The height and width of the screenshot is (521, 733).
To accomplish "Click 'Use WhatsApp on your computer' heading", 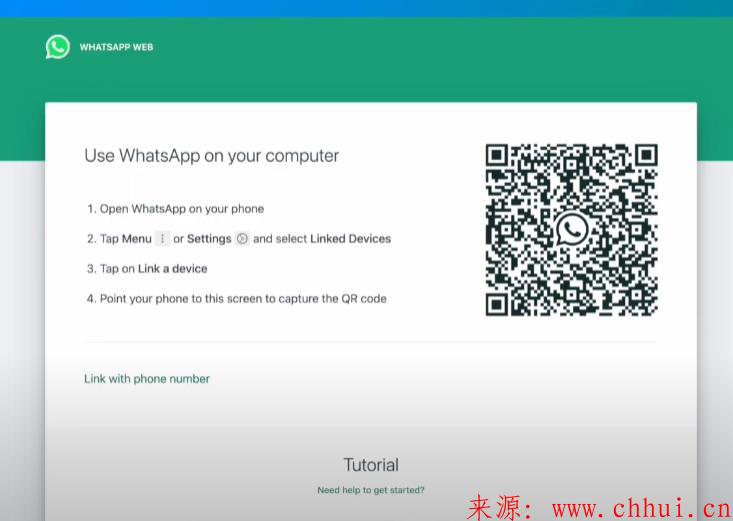I will click(211, 156).
